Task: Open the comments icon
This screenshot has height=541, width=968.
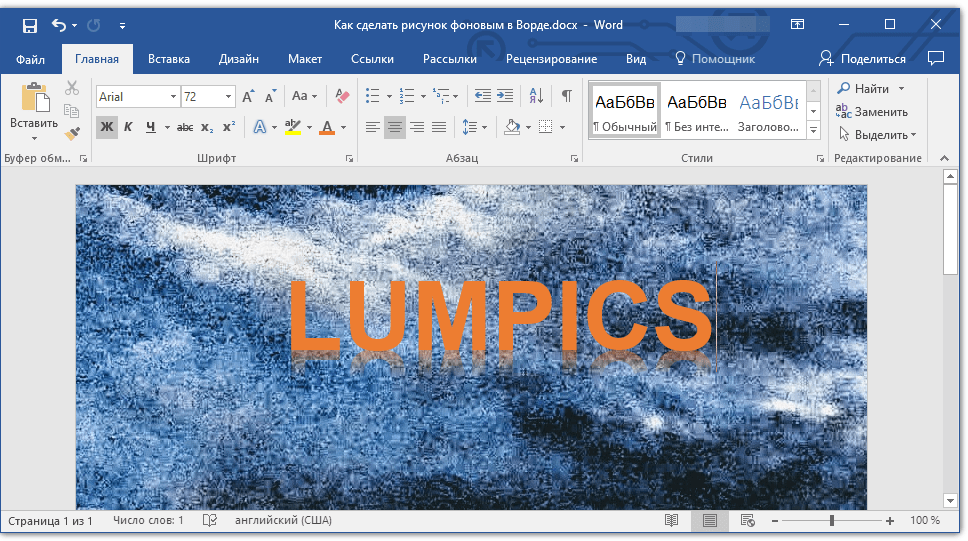Action: click(x=936, y=59)
